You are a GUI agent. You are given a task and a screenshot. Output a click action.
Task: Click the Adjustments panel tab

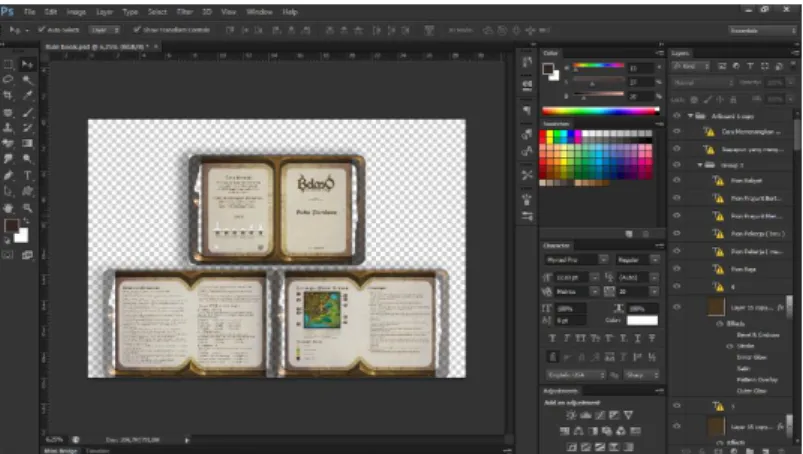point(560,391)
